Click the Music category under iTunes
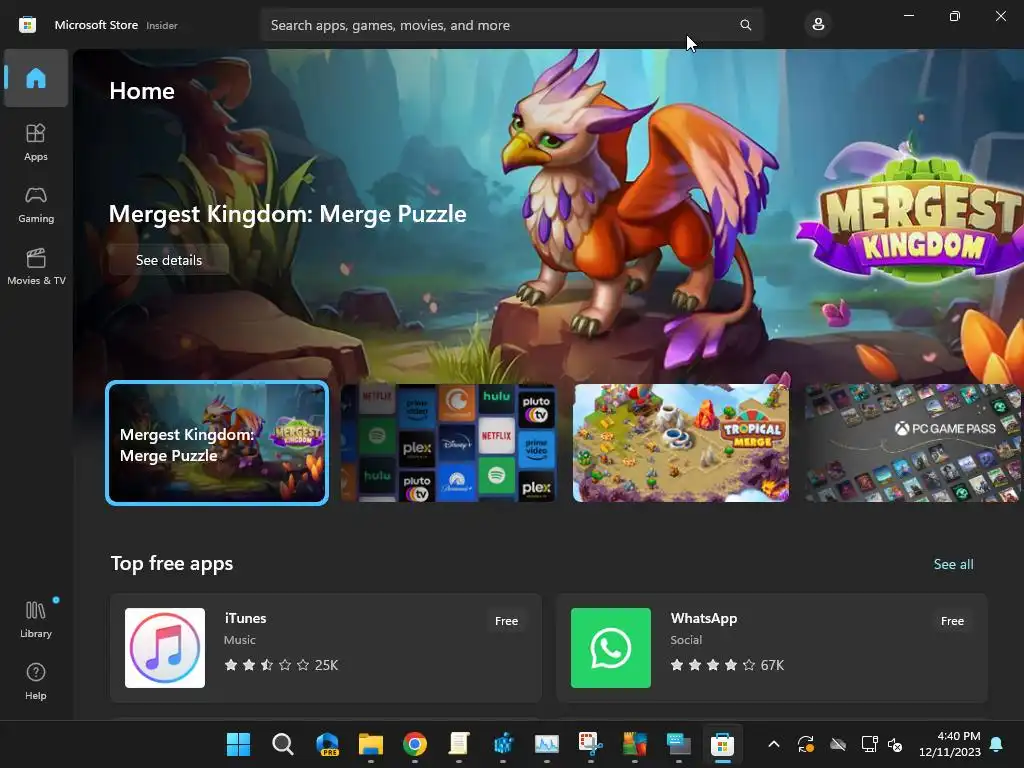The image size is (1024, 768). [x=240, y=640]
